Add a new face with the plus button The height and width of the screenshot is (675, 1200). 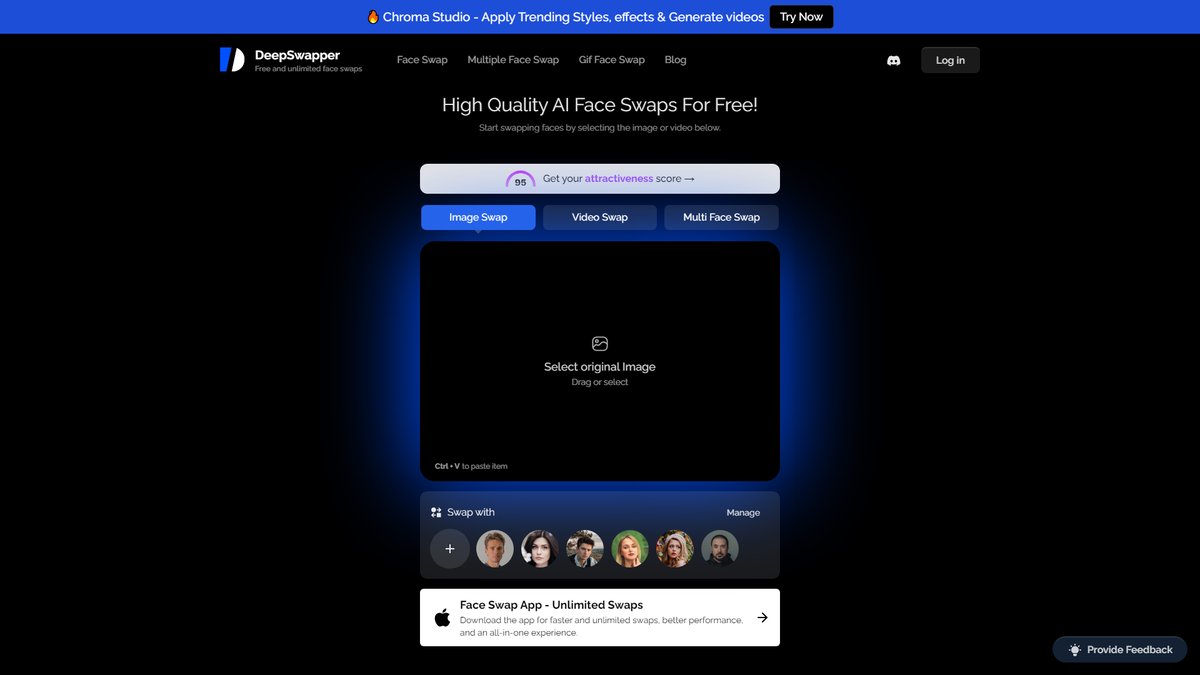point(450,549)
